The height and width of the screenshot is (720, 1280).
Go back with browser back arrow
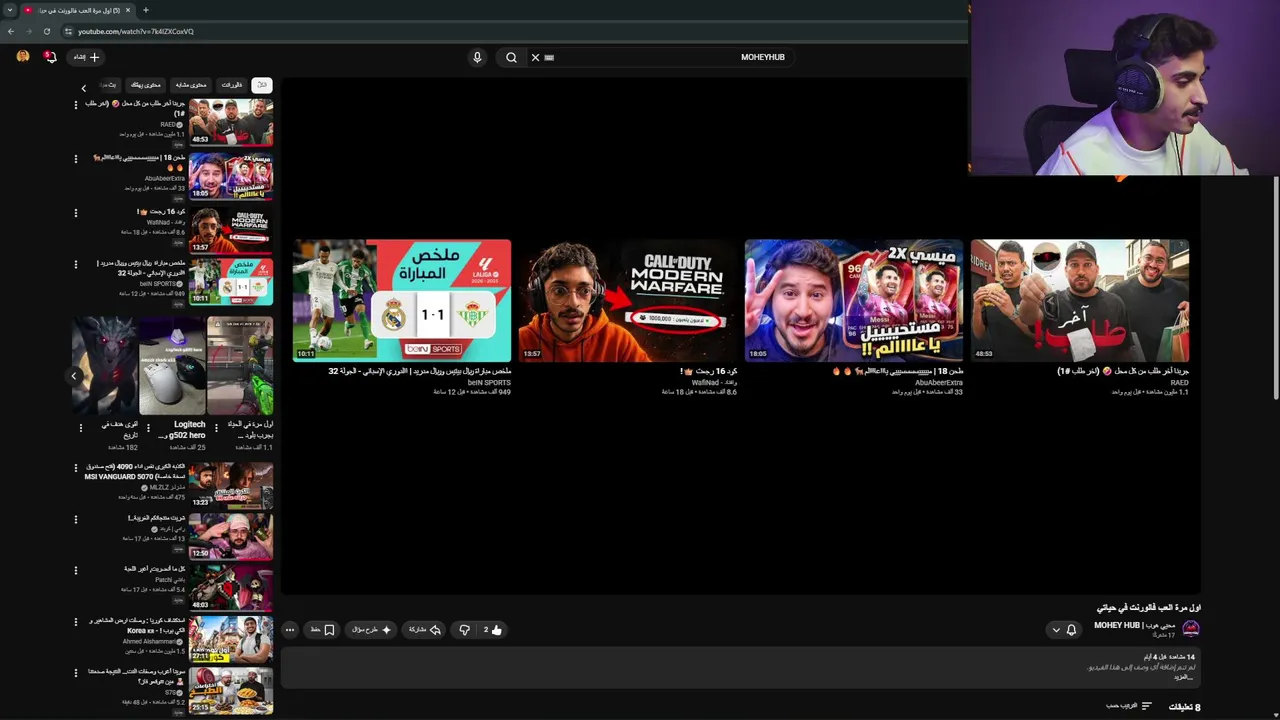(11, 31)
